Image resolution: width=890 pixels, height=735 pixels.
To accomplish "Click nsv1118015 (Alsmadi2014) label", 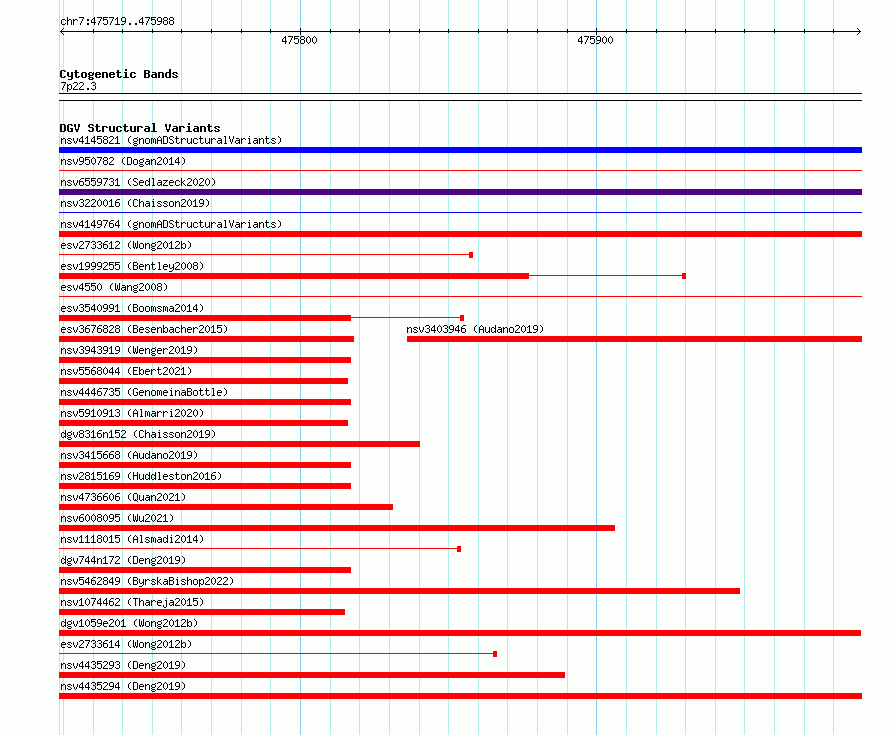I will point(132,539).
